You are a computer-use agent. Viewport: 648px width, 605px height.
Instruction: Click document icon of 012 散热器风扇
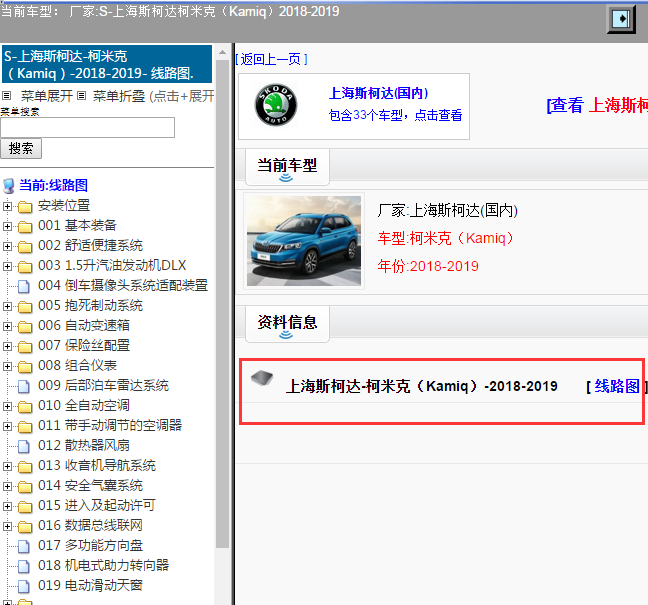click(x=24, y=446)
